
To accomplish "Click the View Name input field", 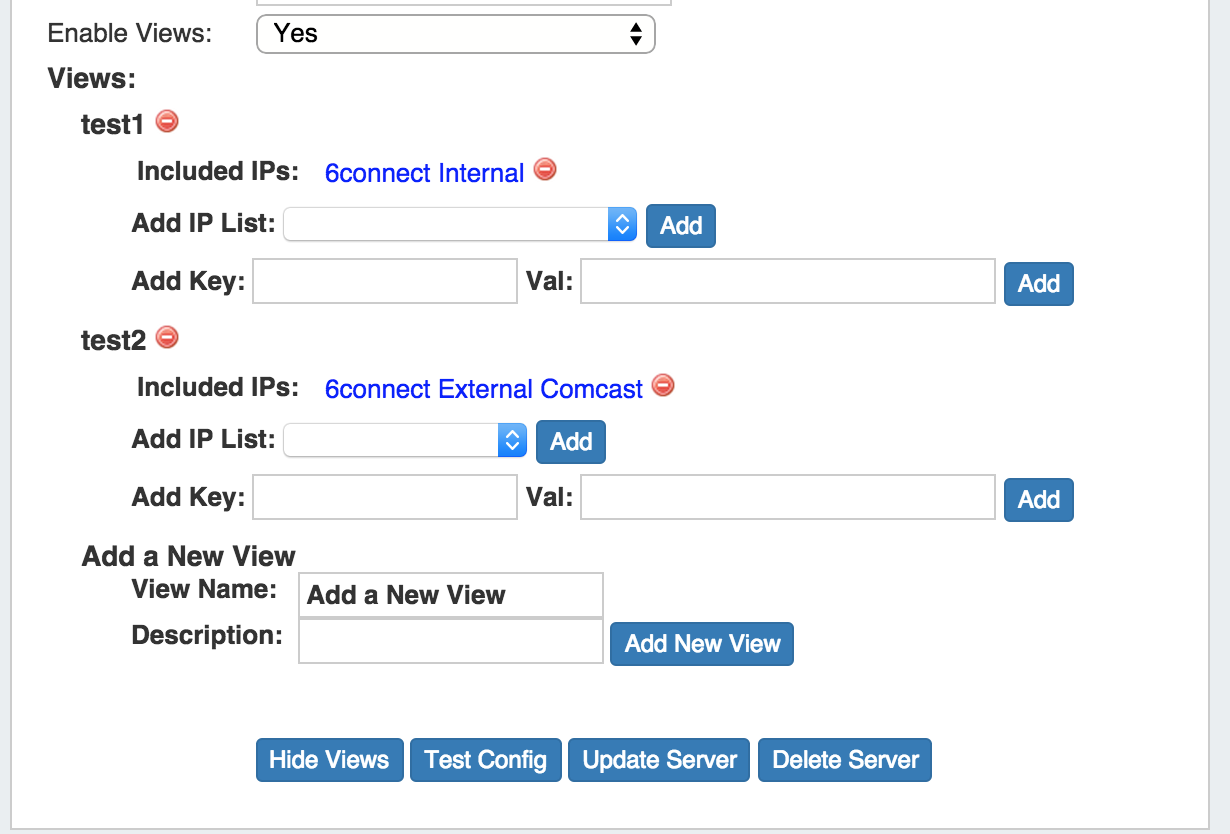I will pos(450,595).
